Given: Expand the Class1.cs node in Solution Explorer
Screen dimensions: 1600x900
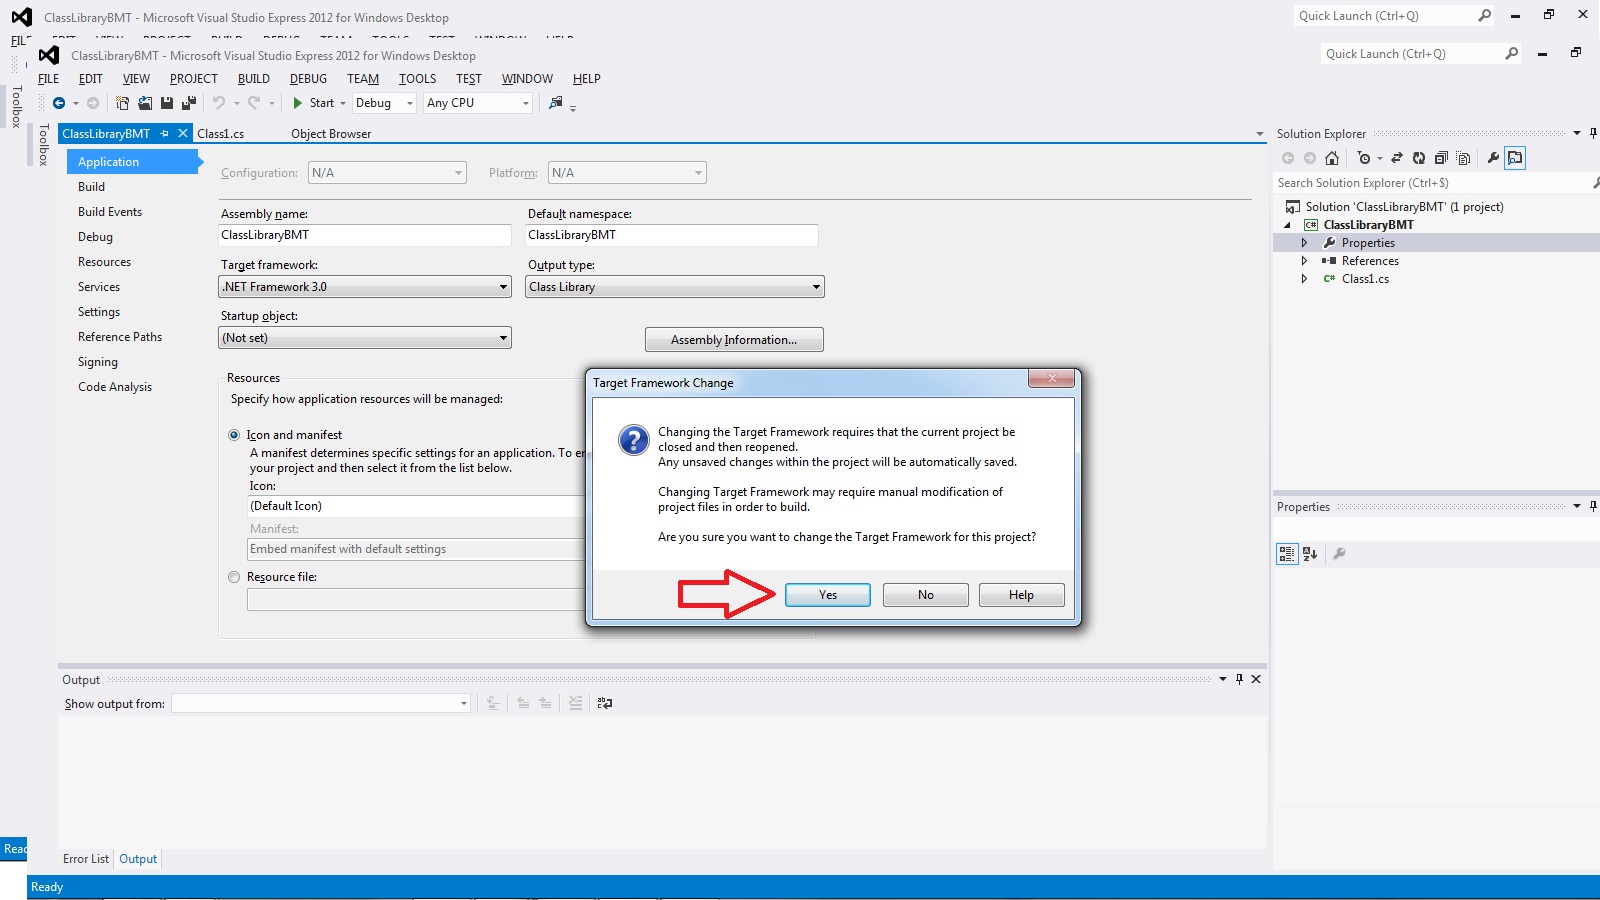Looking at the screenshot, I should tap(1304, 279).
